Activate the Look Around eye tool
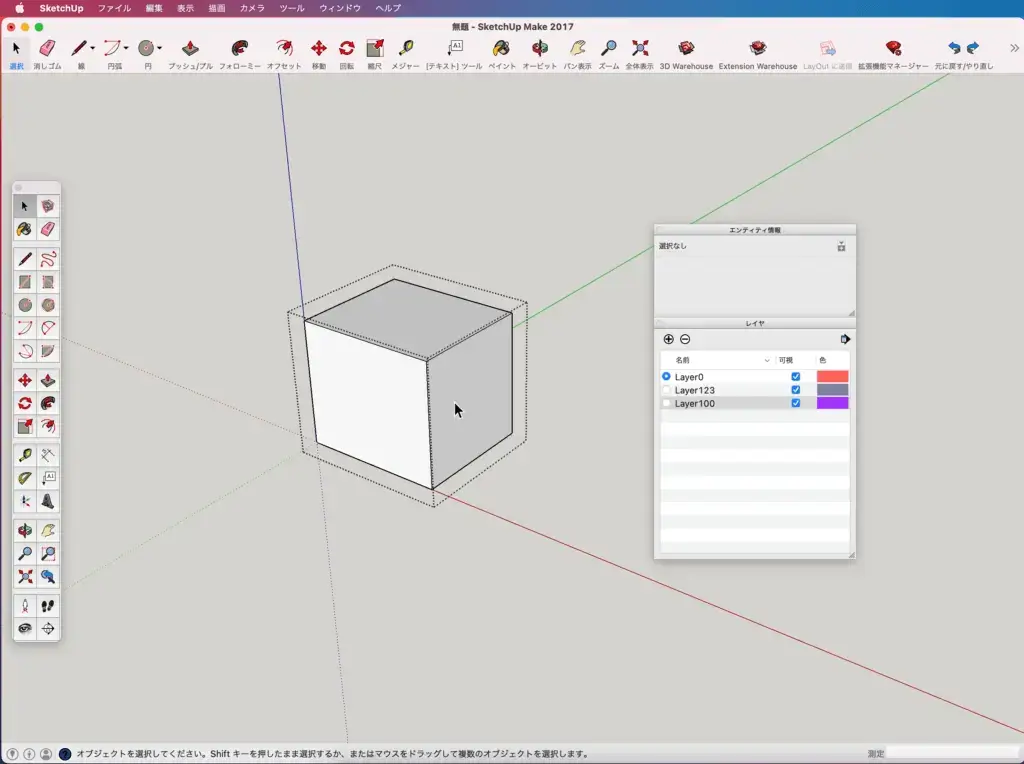 (24, 629)
